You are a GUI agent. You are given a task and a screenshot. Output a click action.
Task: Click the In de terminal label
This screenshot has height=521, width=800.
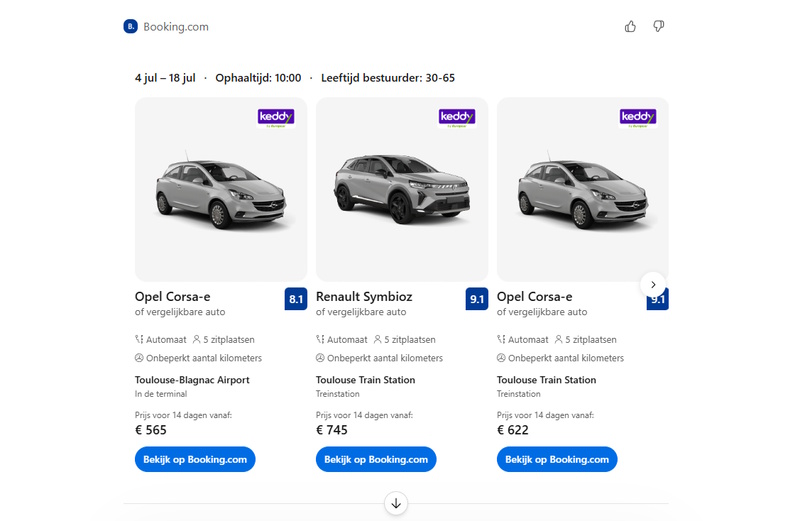click(x=161, y=394)
